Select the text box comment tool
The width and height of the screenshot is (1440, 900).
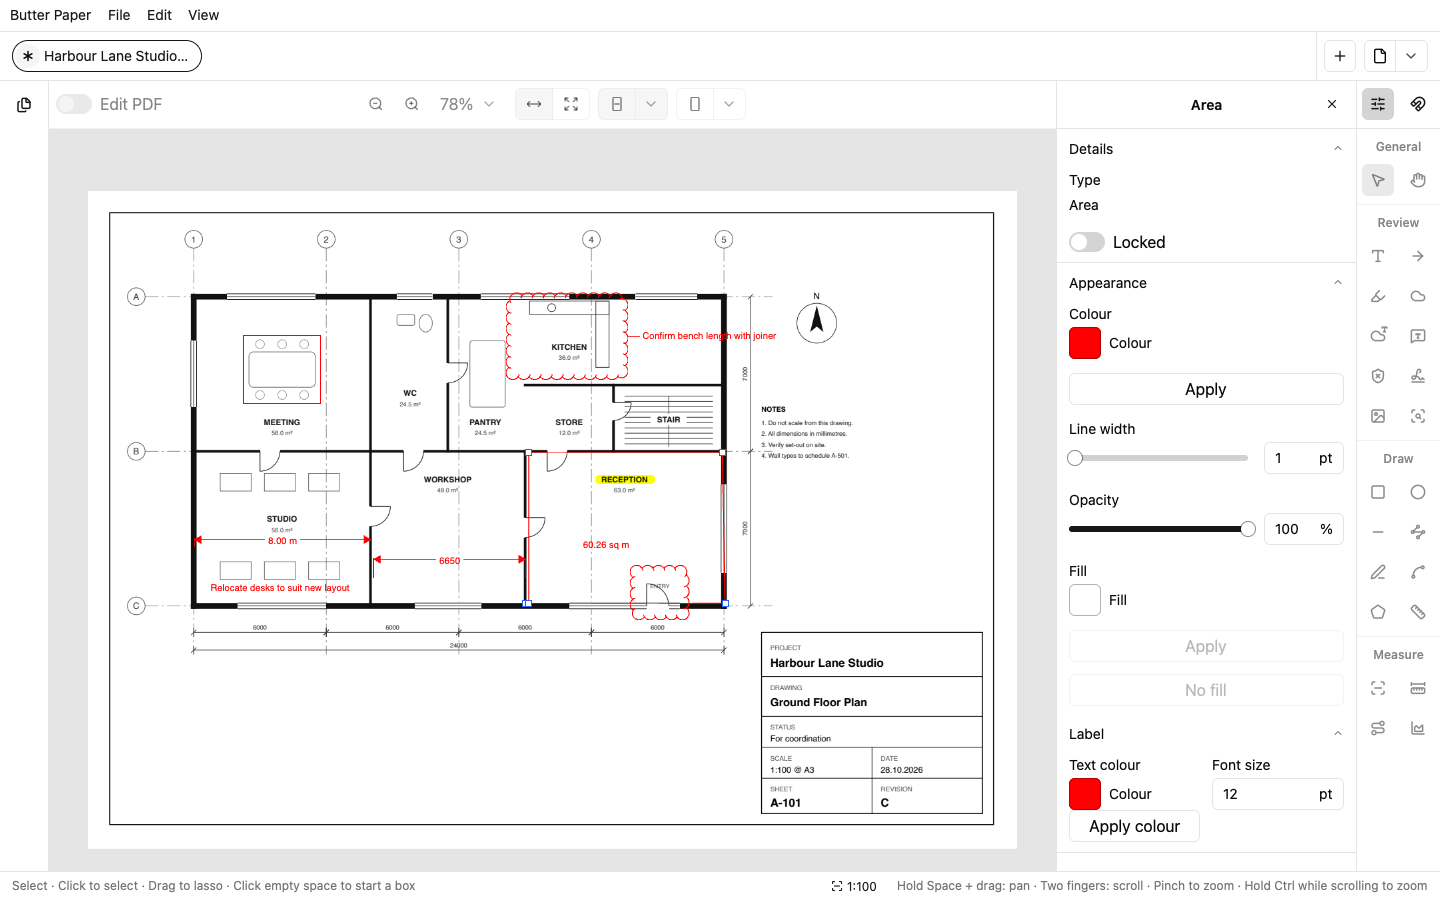[1418, 336]
